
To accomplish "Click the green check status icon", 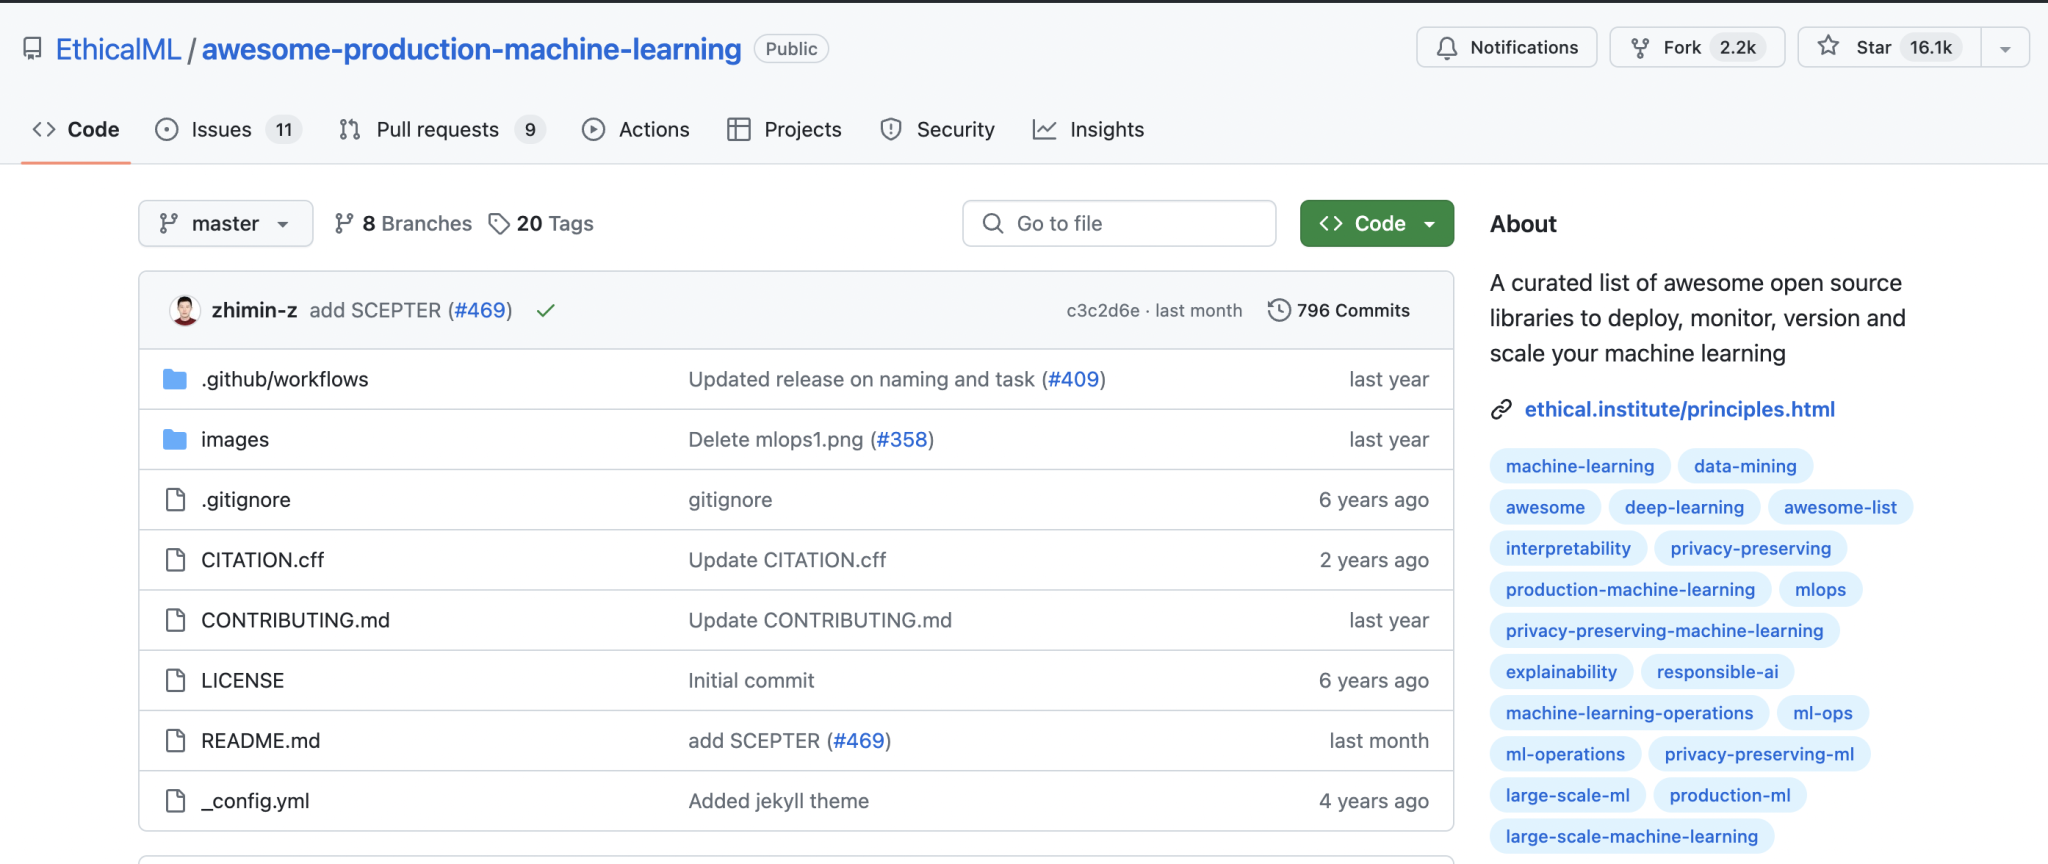I will pos(545,311).
